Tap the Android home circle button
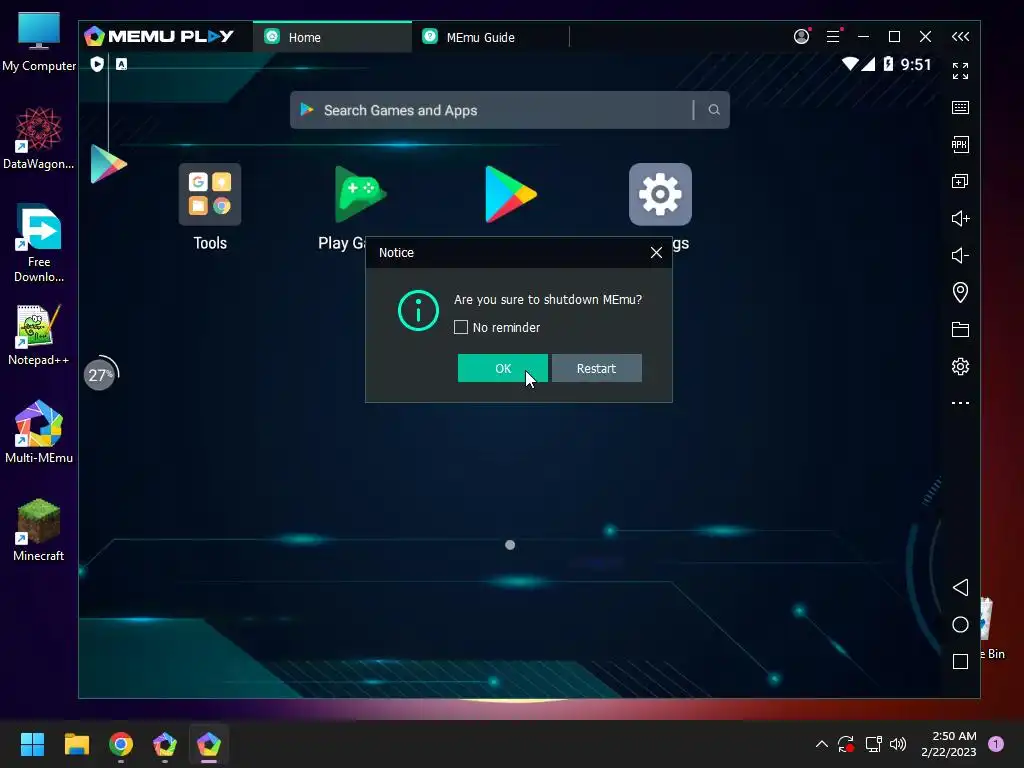Screen dimensions: 1024x768 coord(960,624)
